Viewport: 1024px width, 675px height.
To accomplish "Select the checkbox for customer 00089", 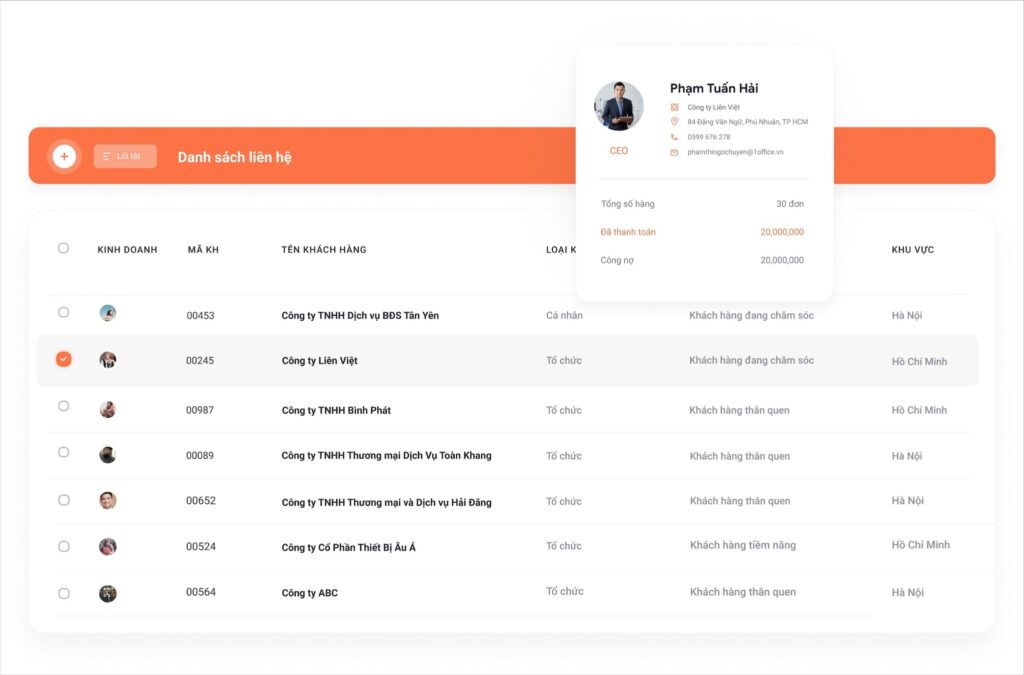I will (x=63, y=452).
